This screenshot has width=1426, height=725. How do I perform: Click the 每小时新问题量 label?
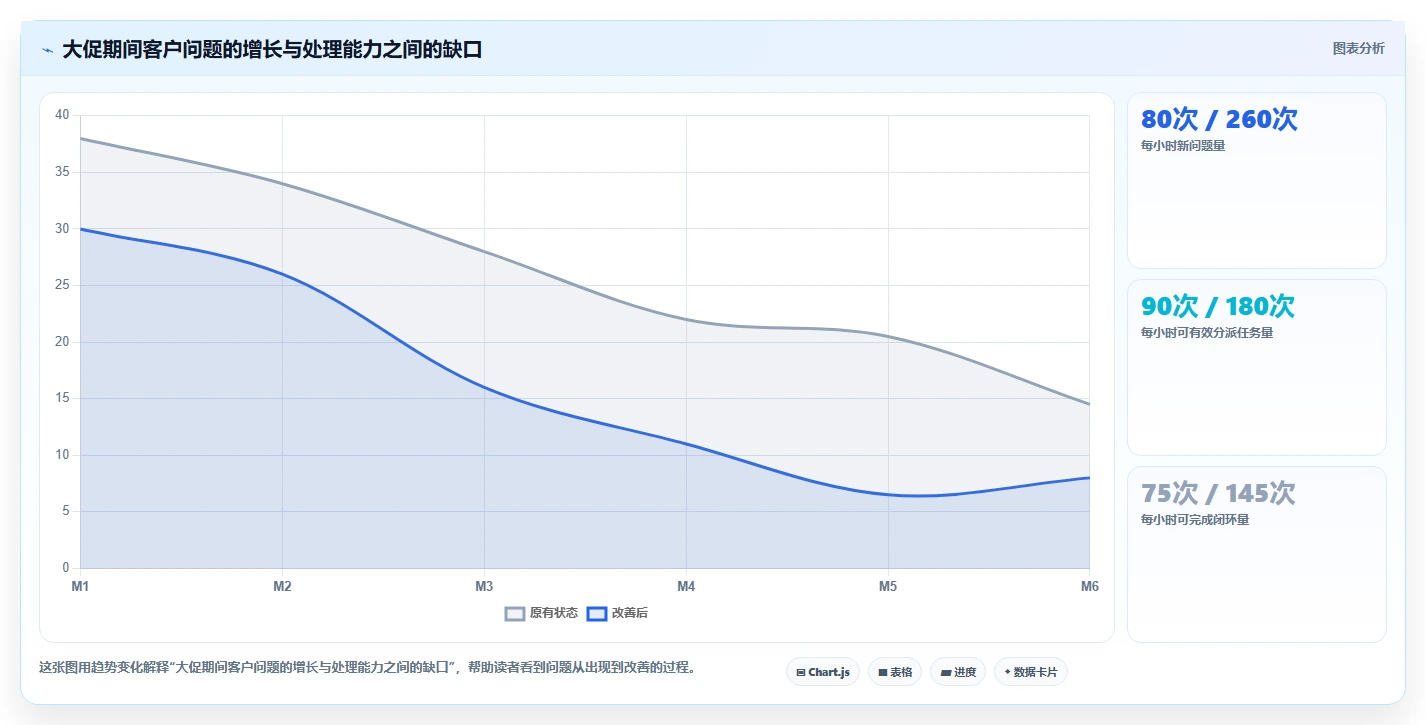pos(1183,146)
